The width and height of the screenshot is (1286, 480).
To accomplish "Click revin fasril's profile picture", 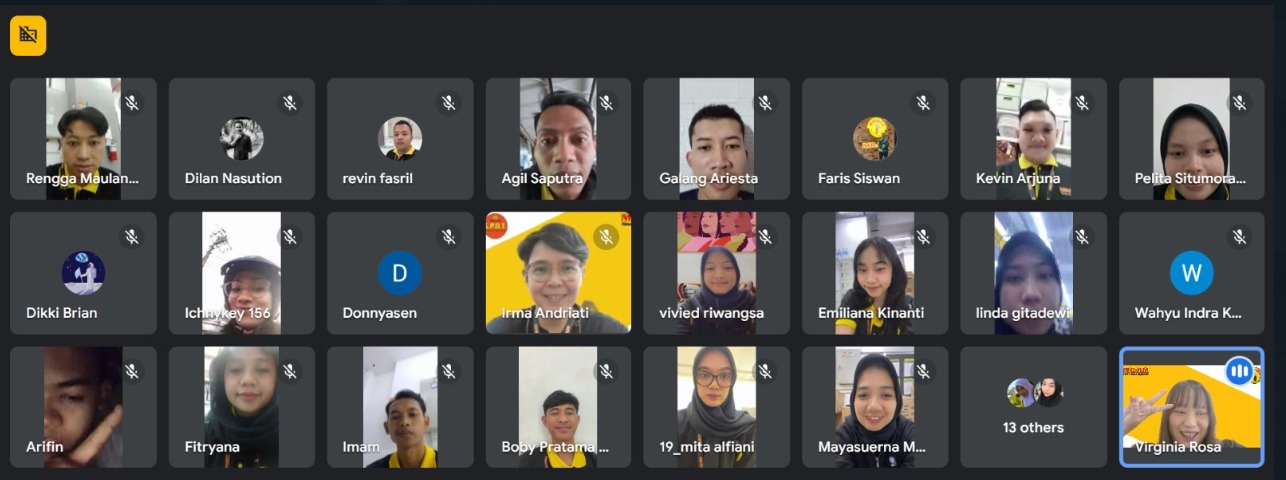I will 400,139.
